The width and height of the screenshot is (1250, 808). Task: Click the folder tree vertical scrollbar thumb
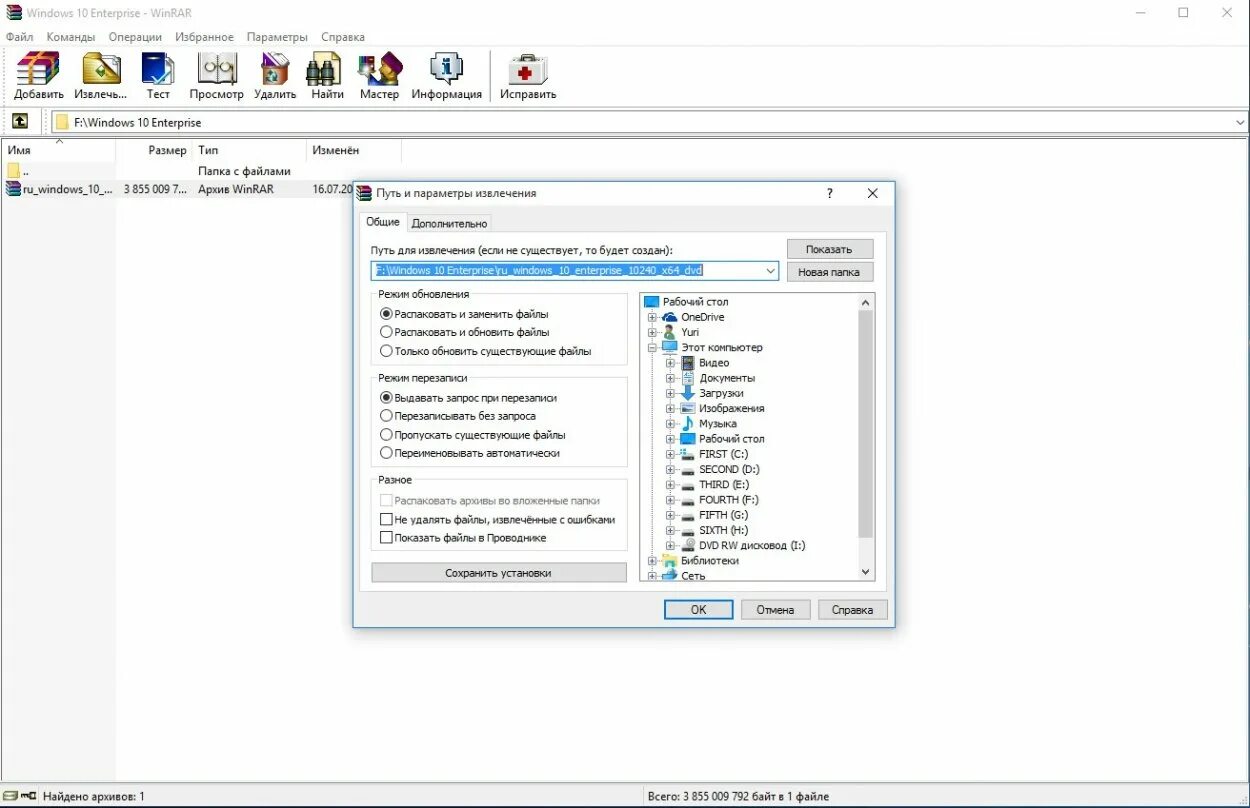tap(866, 424)
